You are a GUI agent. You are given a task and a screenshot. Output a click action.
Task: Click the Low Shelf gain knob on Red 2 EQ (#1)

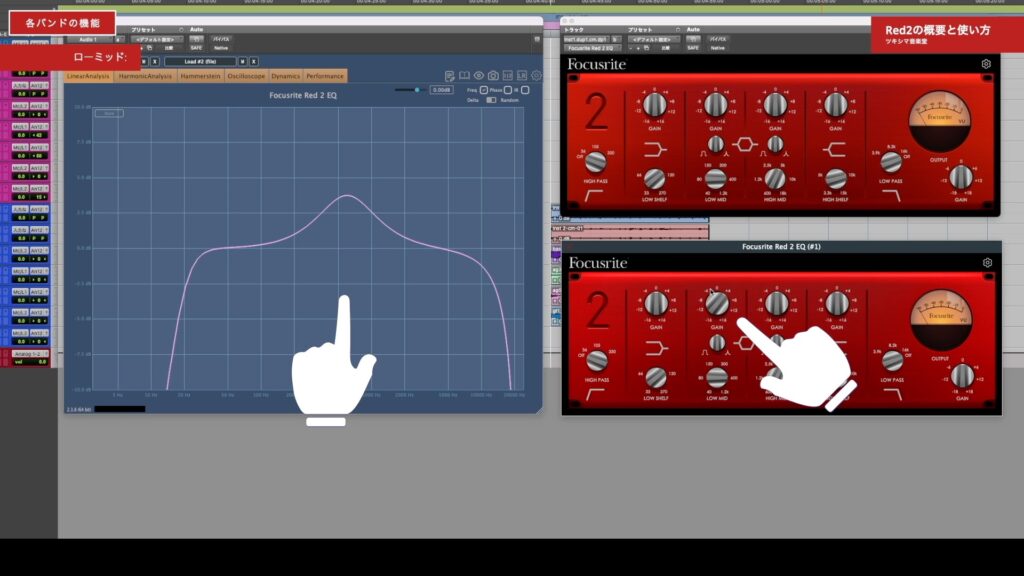pyautogui.click(x=656, y=303)
